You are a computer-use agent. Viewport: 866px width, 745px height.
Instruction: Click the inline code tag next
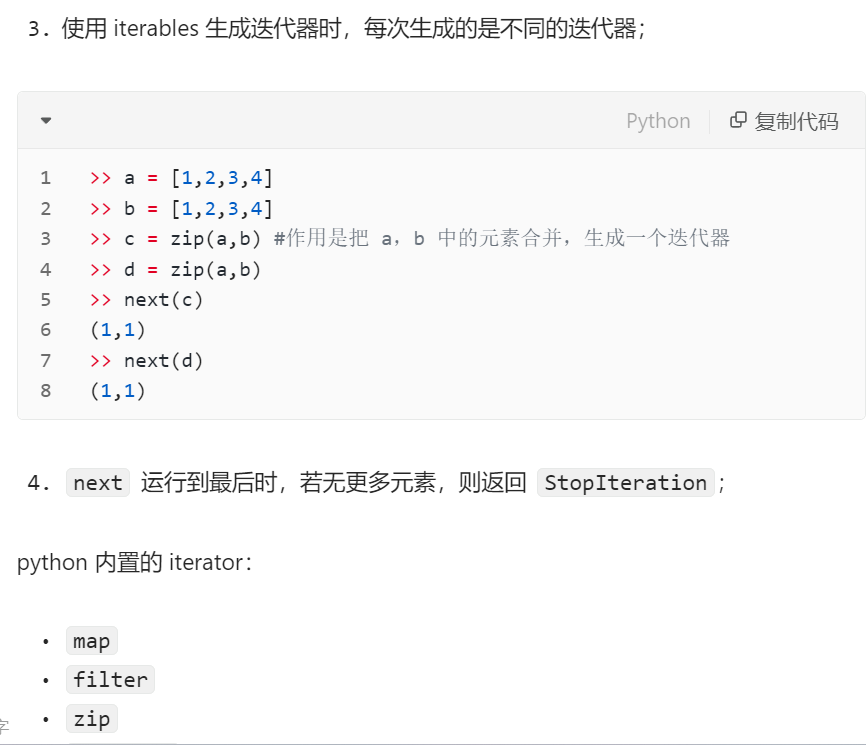pos(98,483)
